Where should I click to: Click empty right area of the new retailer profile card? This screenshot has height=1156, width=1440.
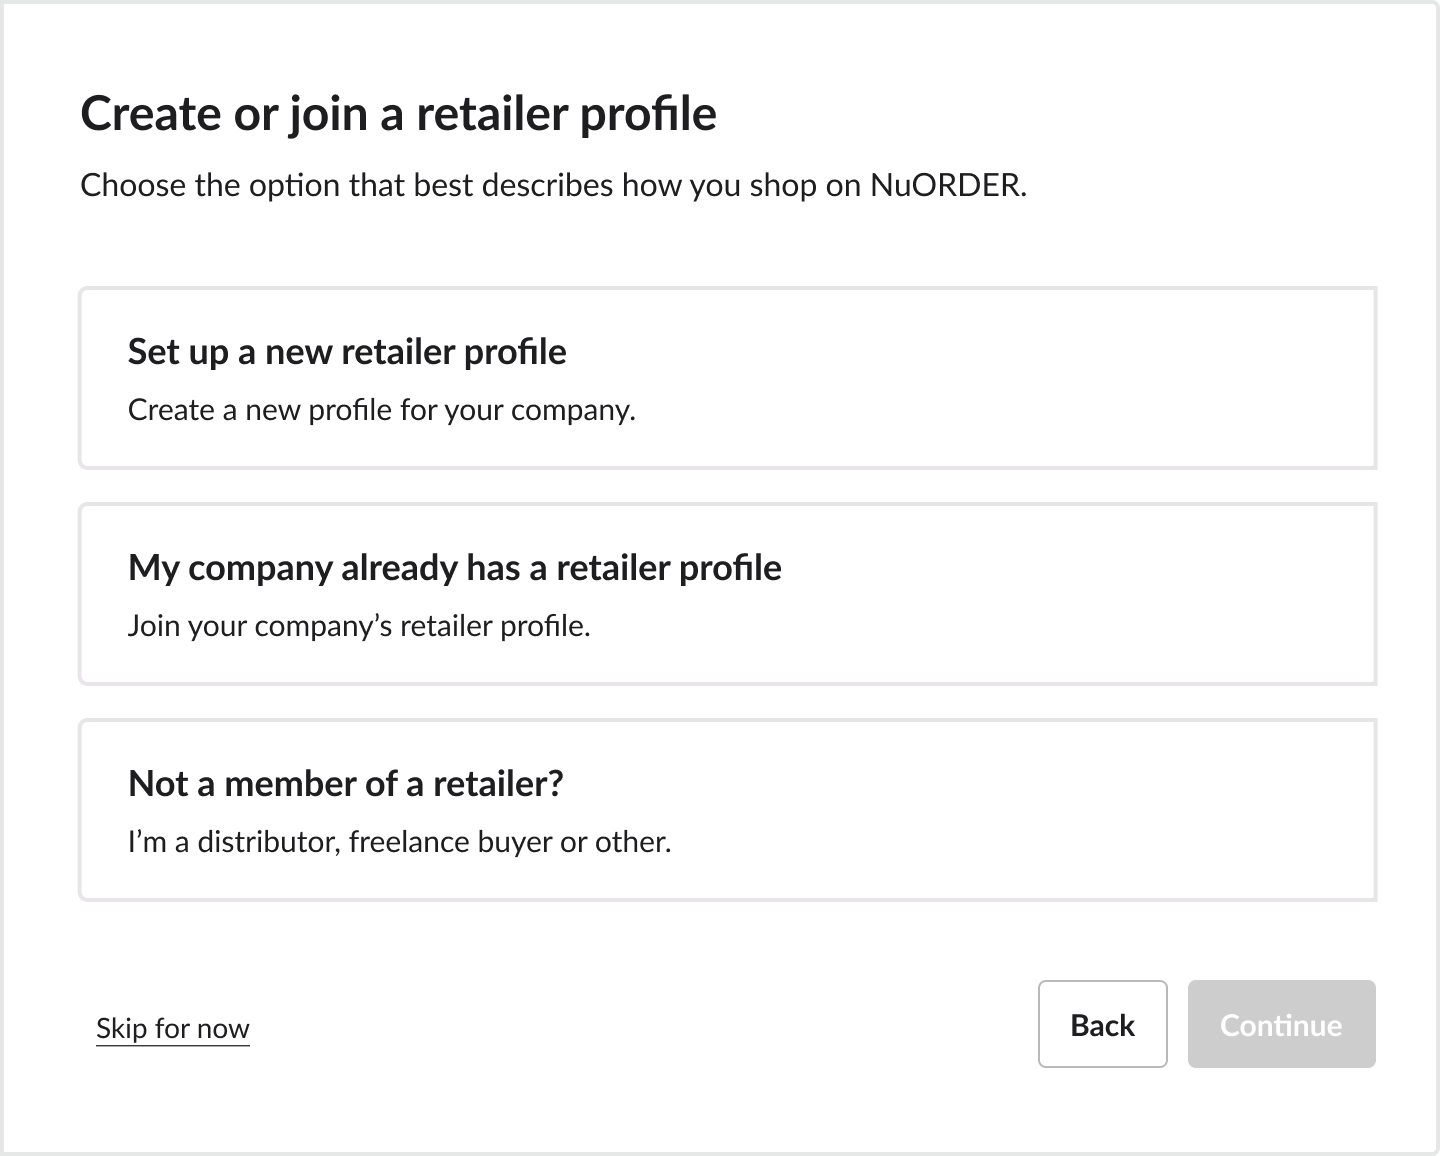point(1100,378)
